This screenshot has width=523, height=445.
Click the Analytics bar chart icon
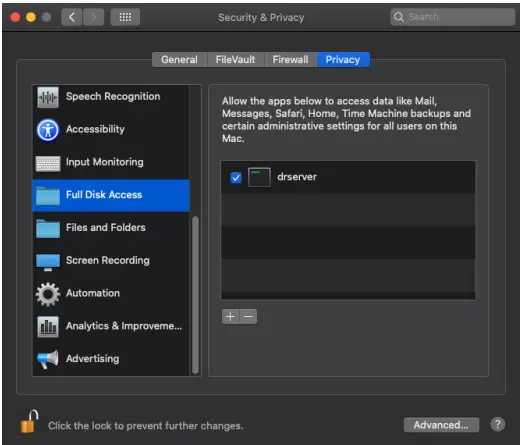[x=48, y=327]
